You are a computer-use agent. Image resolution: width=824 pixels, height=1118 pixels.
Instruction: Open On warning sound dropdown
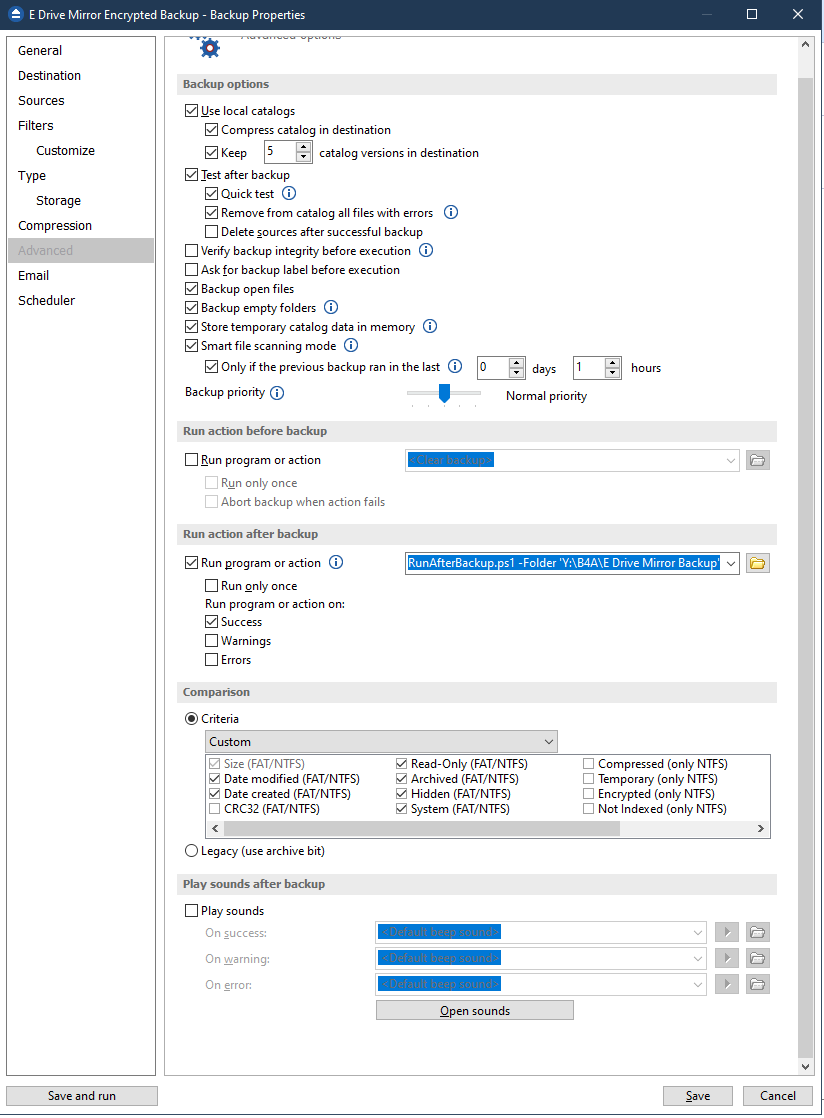(x=698, y=958)
